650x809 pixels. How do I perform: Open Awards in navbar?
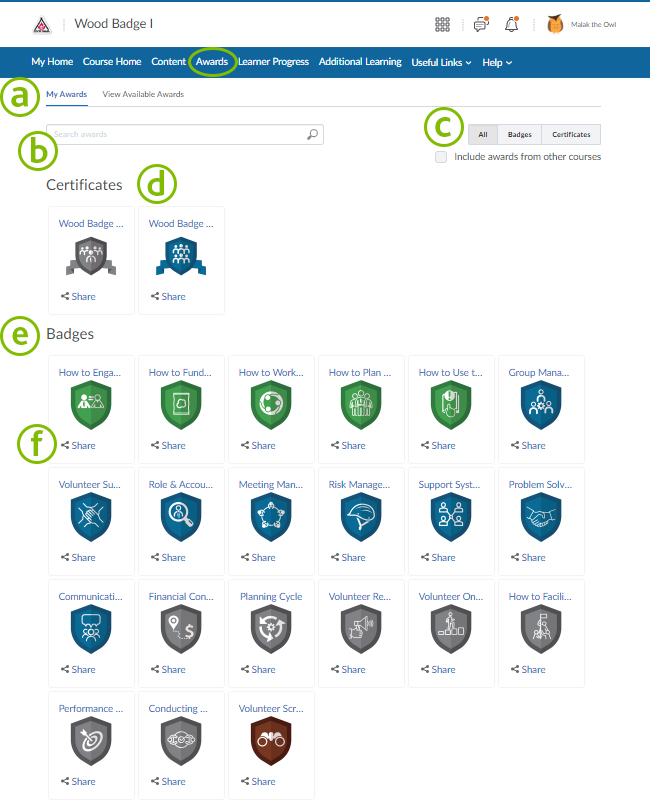click(x=212, y=62)
